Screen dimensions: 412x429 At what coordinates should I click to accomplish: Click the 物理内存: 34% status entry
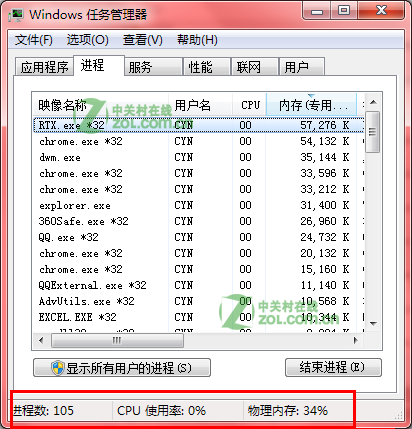tap(288, 411)
